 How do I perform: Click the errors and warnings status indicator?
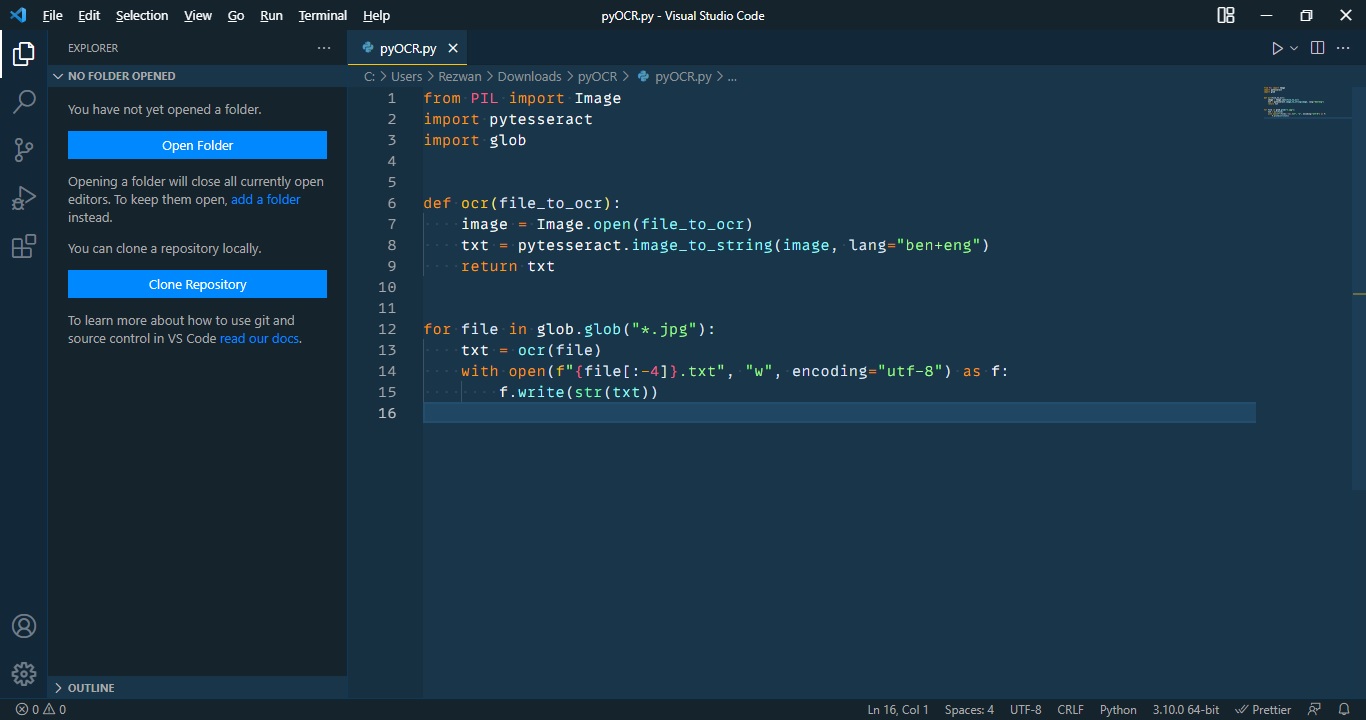click(41, 709)
